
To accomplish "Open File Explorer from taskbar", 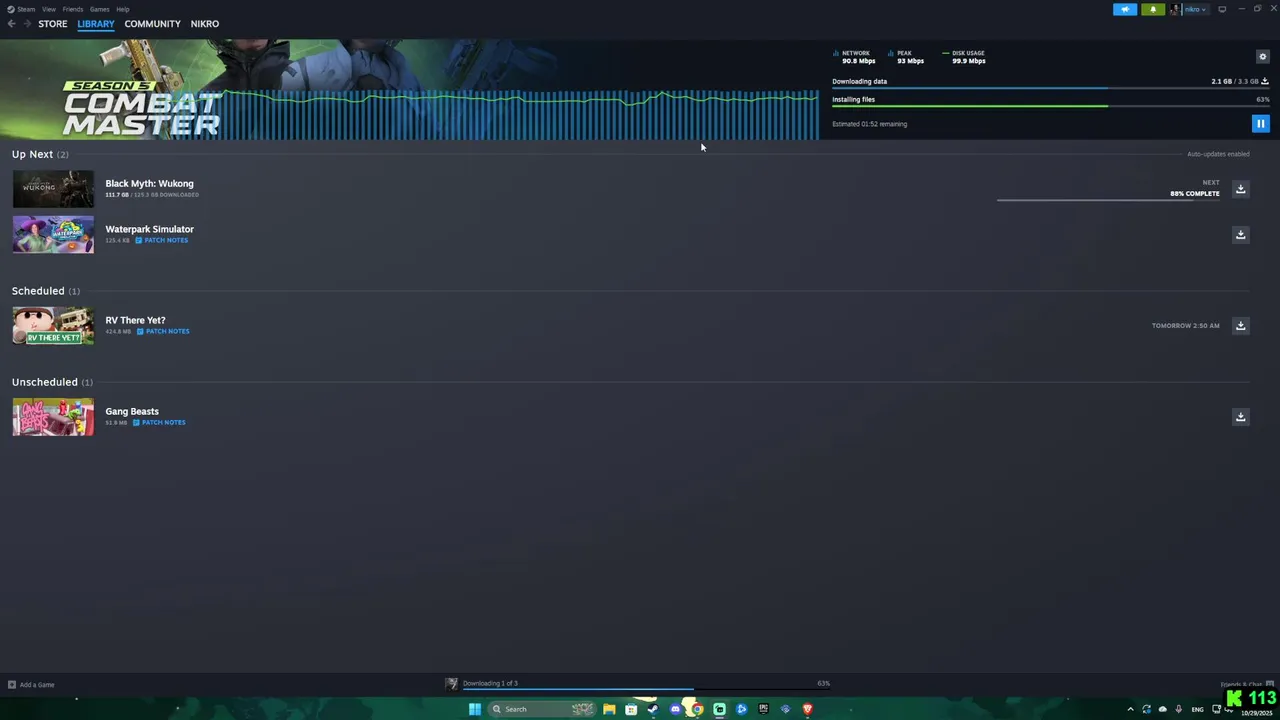I will (x=609, y=709).
